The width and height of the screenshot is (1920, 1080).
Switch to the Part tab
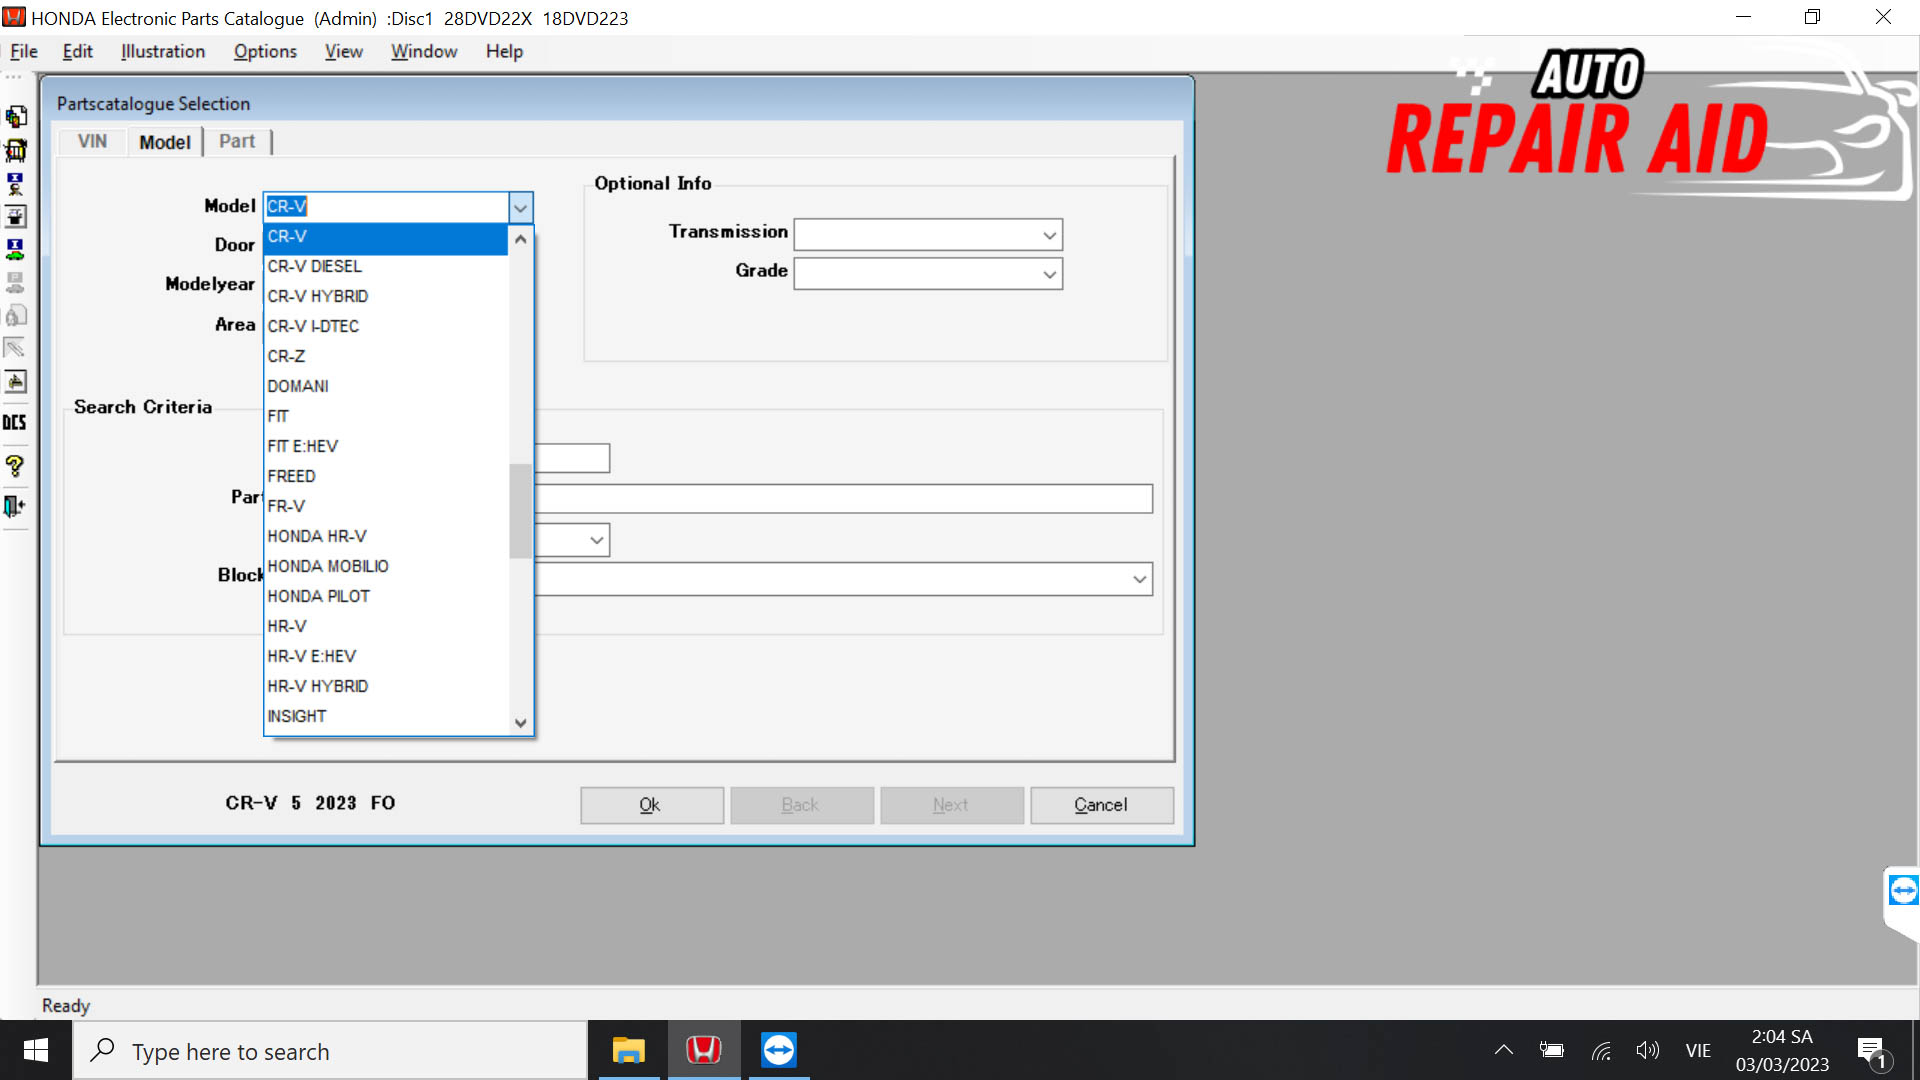pyautogui.click(x=235, y=141)
